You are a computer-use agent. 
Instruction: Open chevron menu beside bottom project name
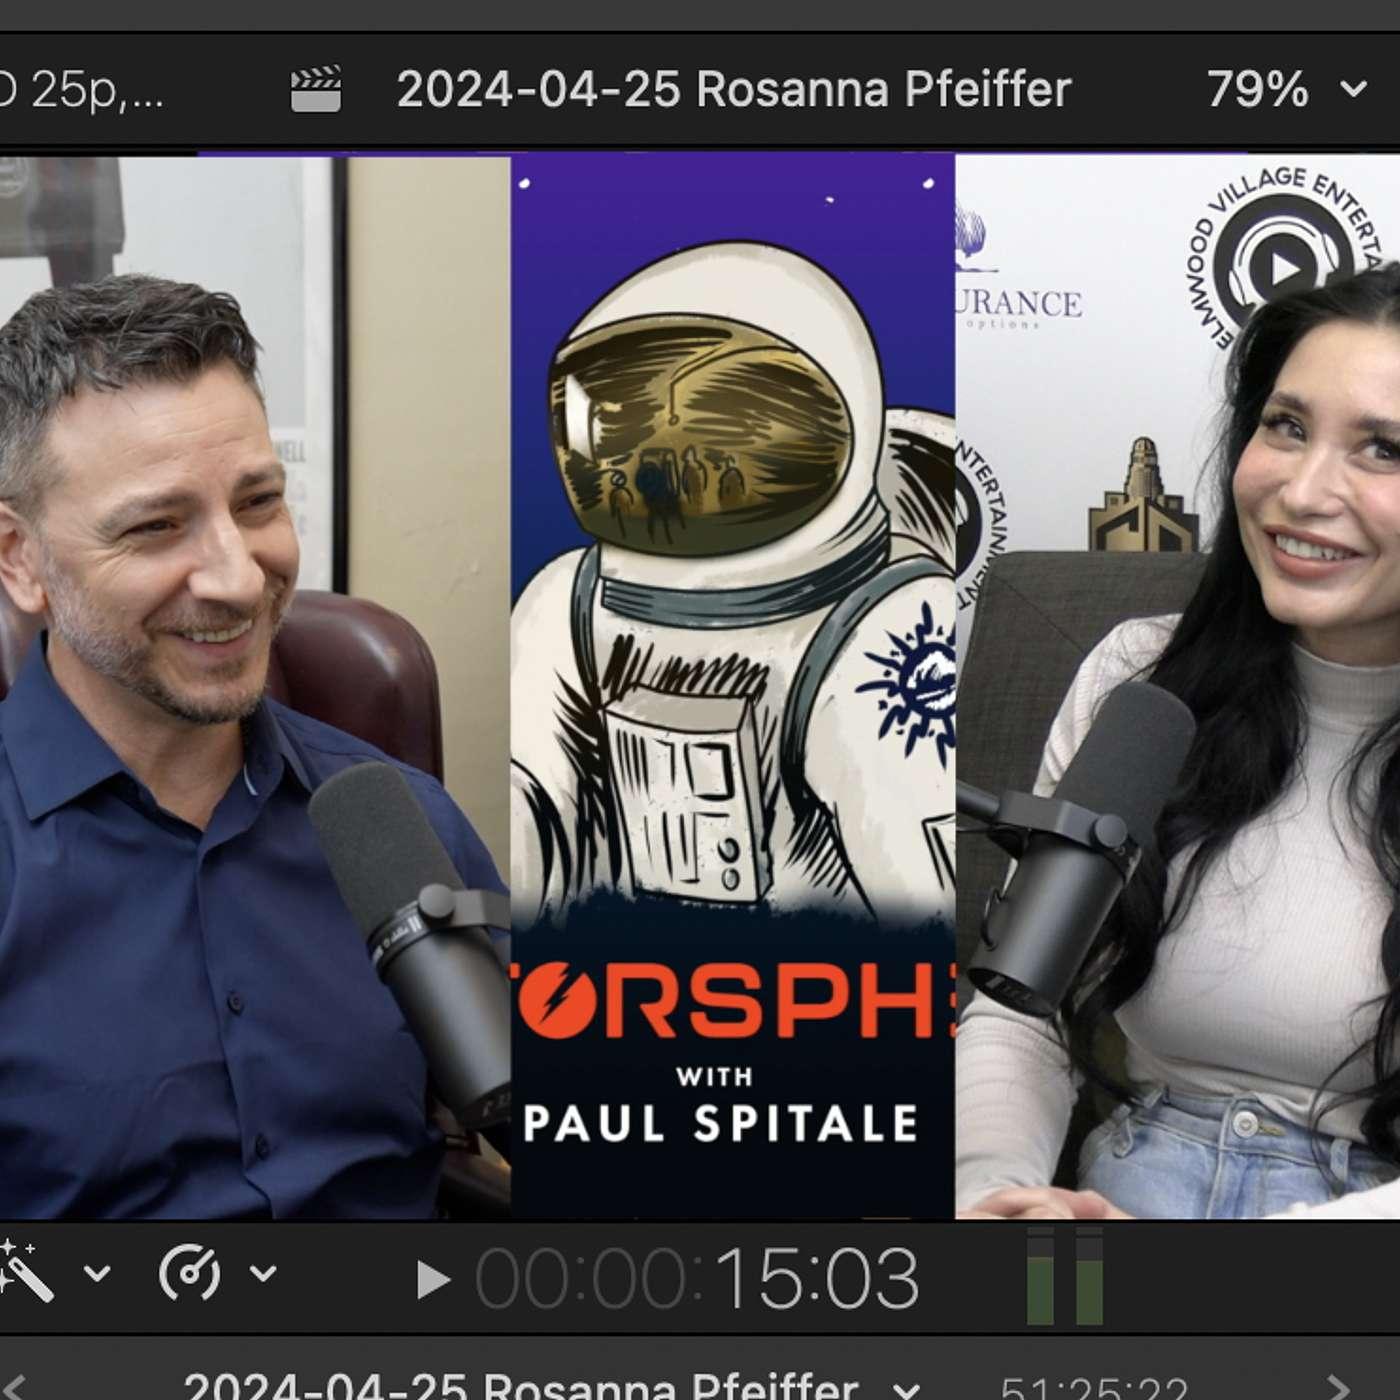click(905, 1389)
